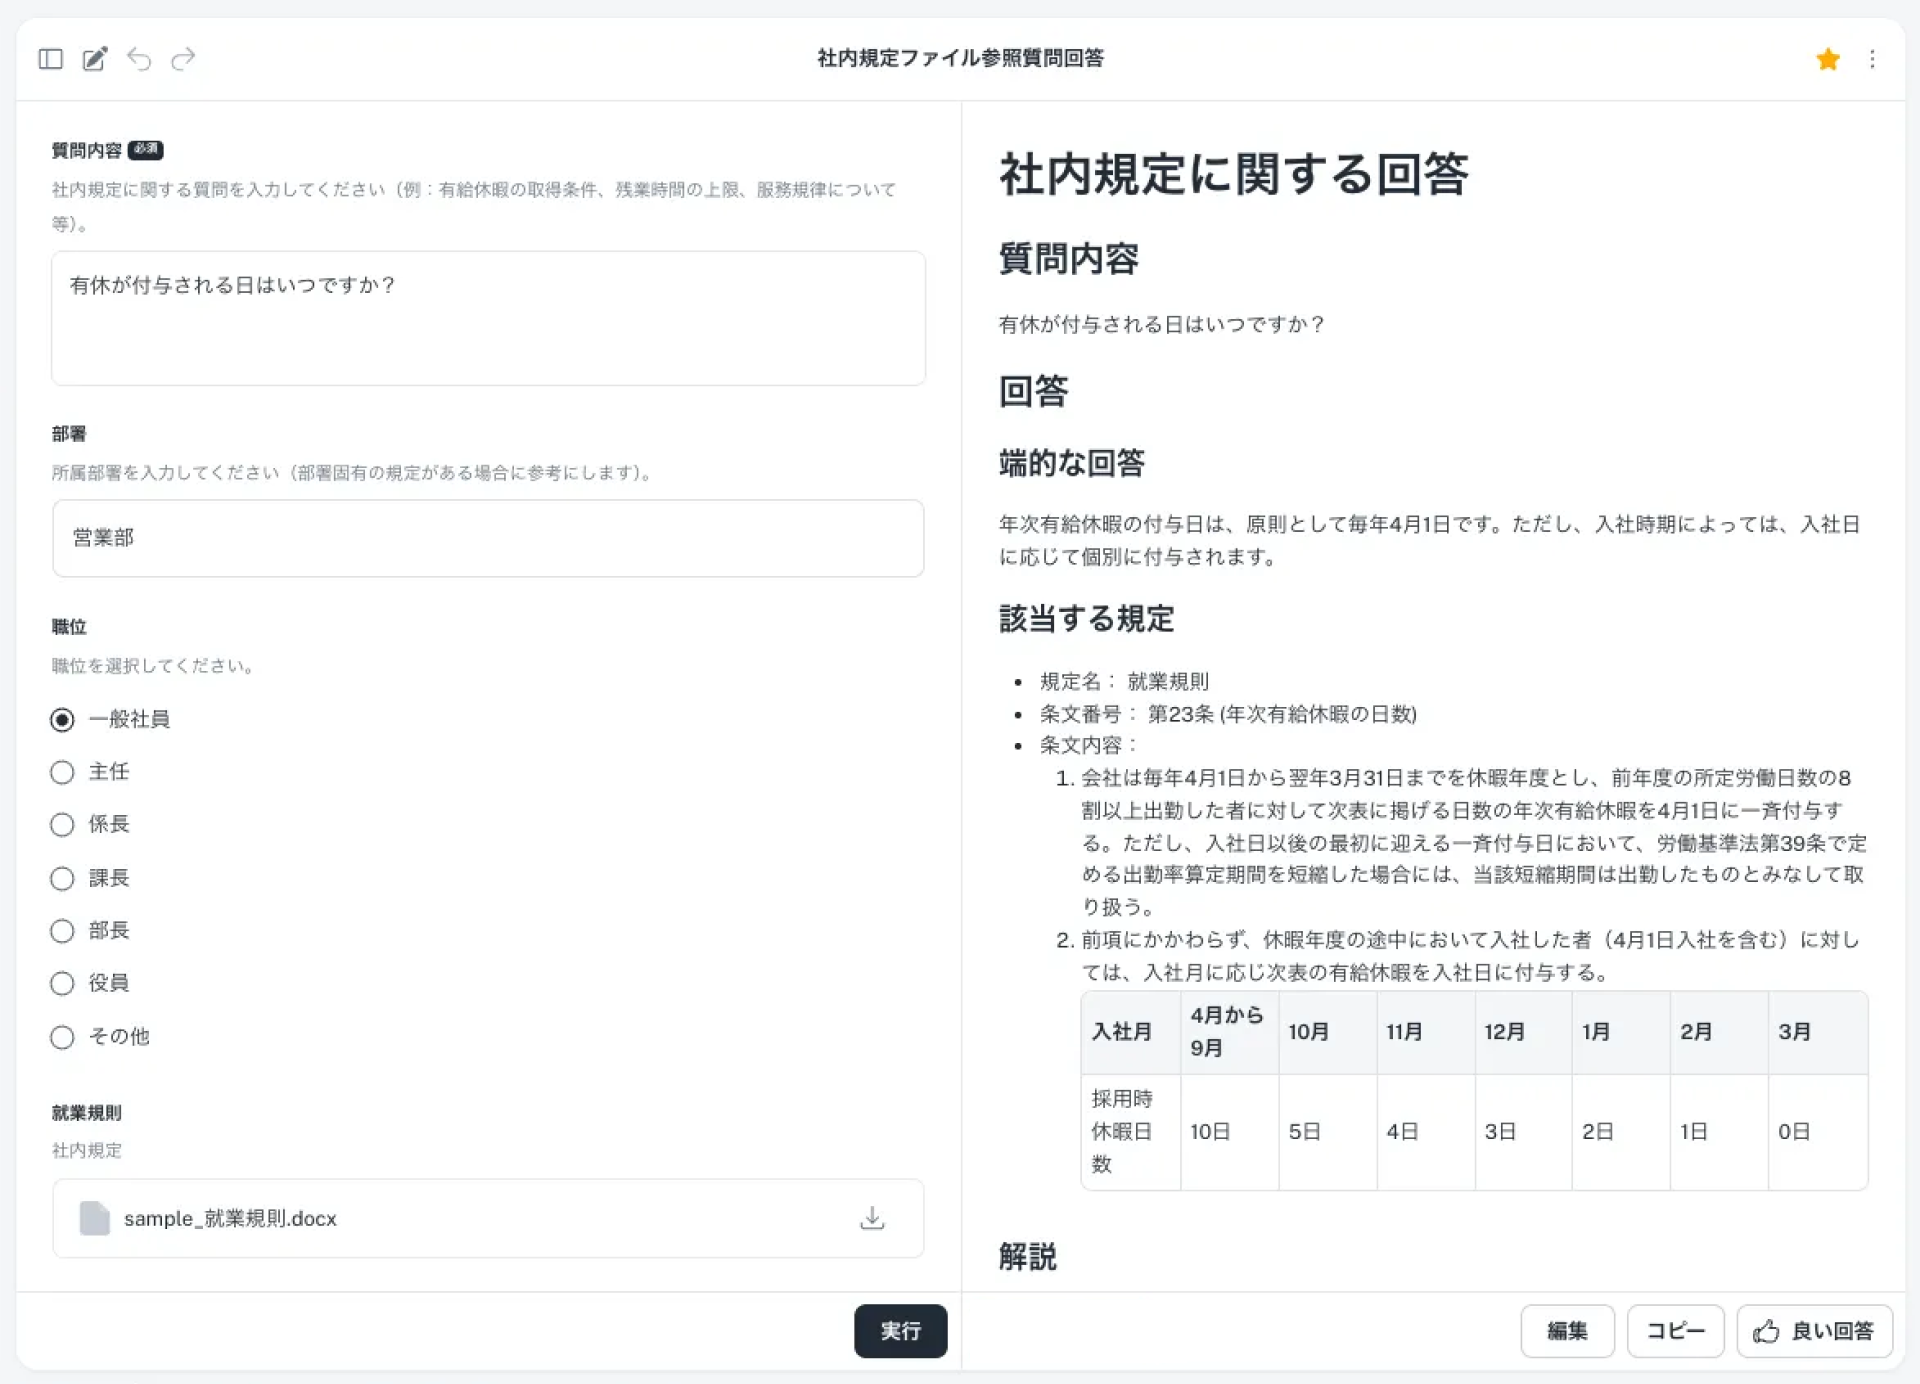Click thumbs-up 良い回答 button
This screenshot has height=1384, width=1920.
1814,1331
